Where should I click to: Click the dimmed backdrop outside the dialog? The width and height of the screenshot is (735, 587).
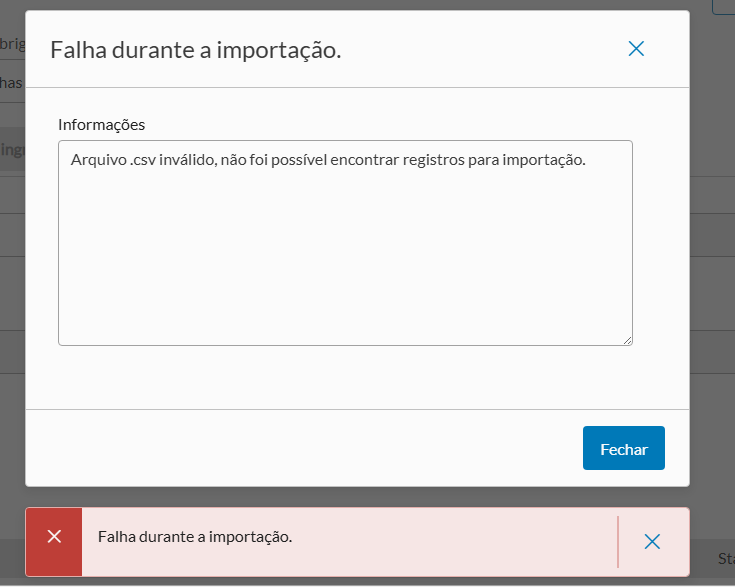click(712, 300)
